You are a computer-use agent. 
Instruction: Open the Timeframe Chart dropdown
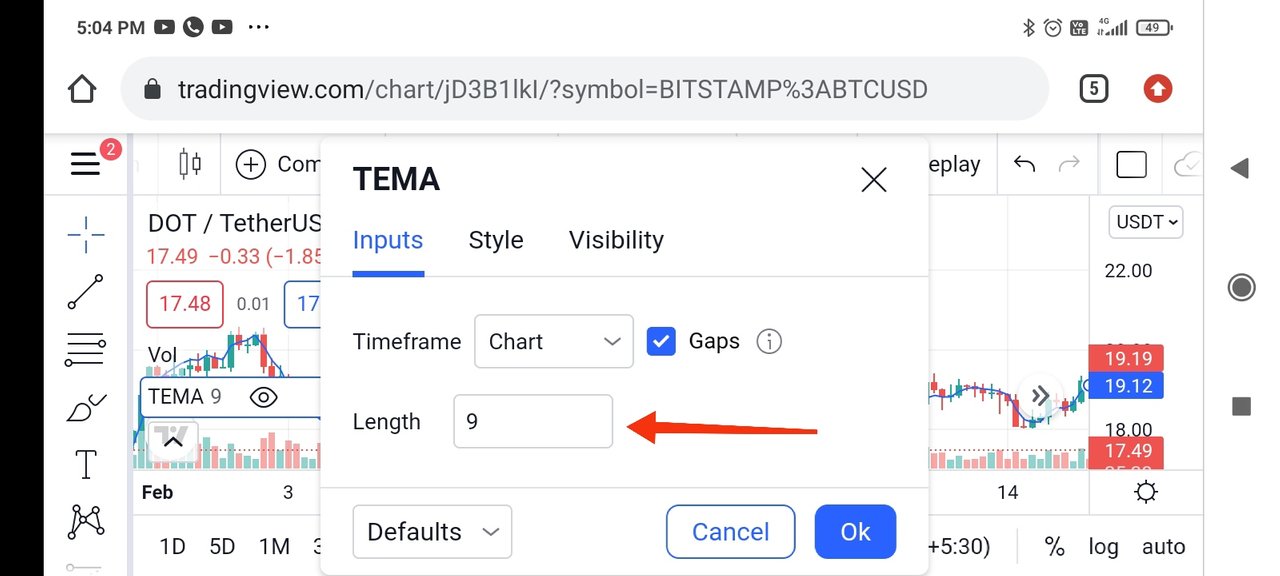[x=554, y=342]
